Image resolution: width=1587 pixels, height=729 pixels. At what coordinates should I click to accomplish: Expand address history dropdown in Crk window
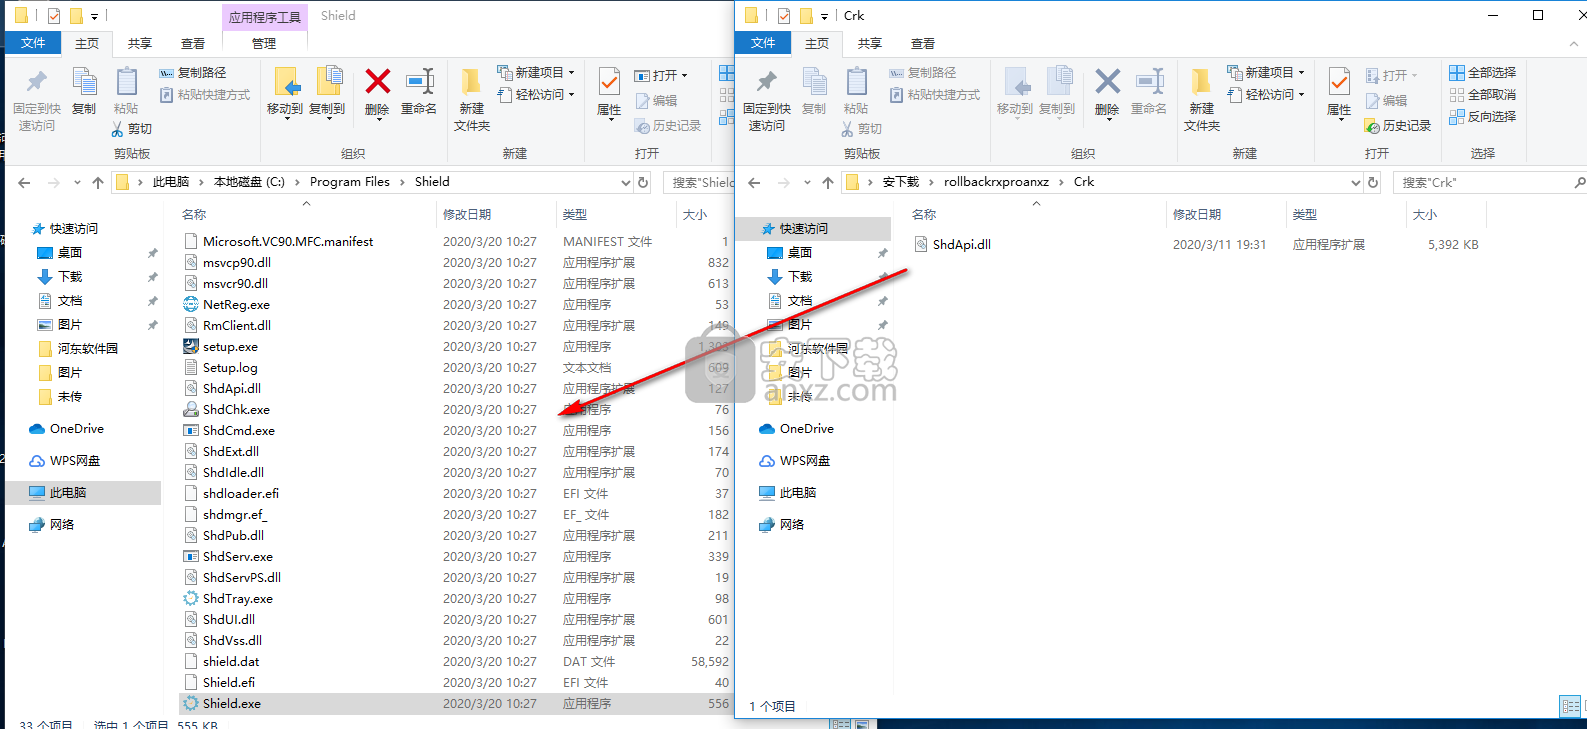[x=1356, y=182]
